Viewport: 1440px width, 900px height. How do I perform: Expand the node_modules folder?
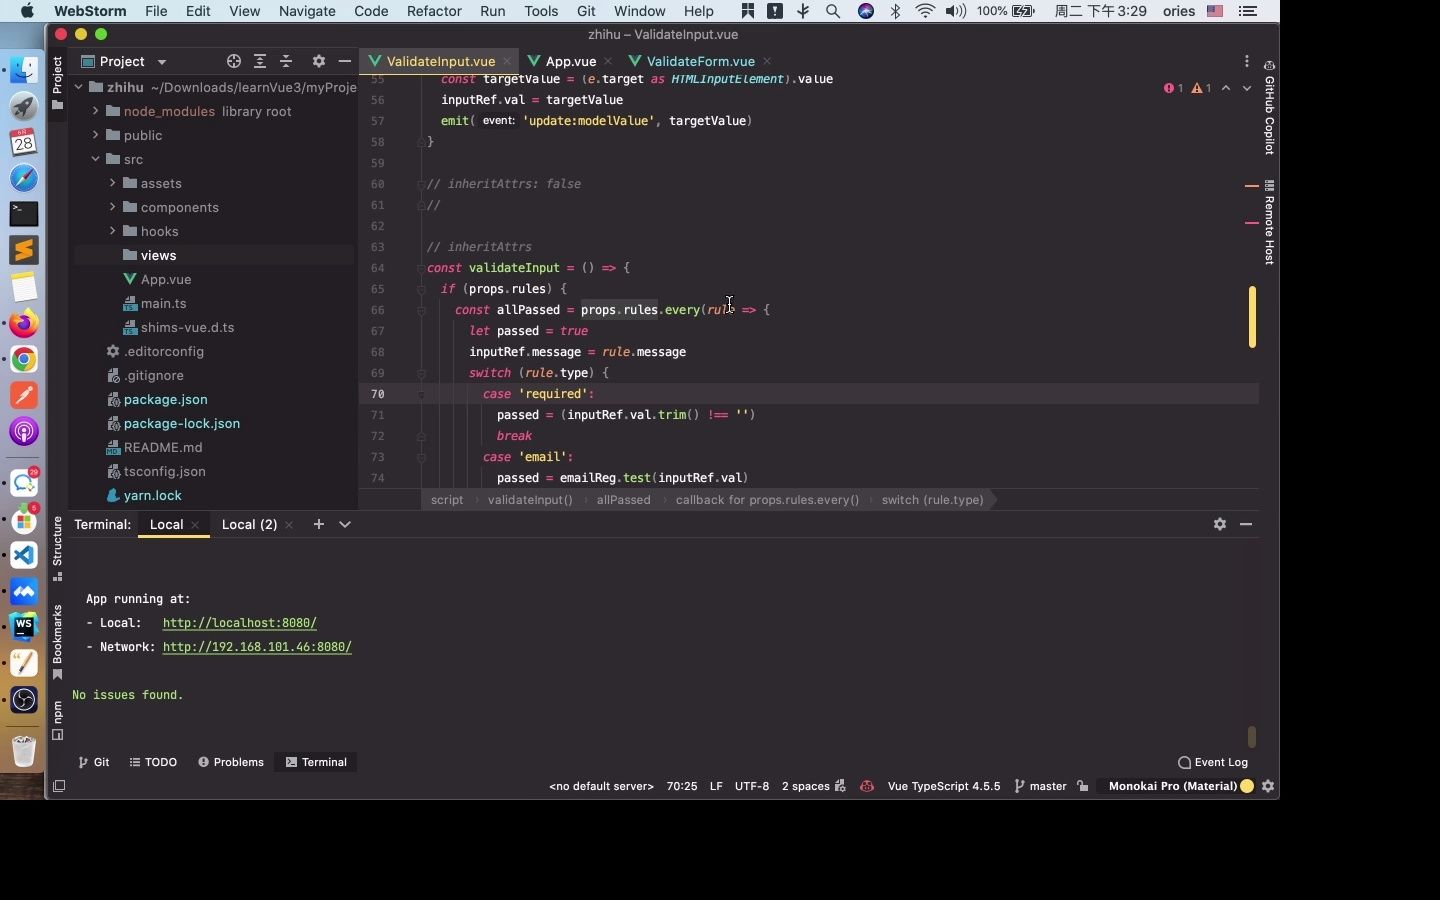click(95, 111)
